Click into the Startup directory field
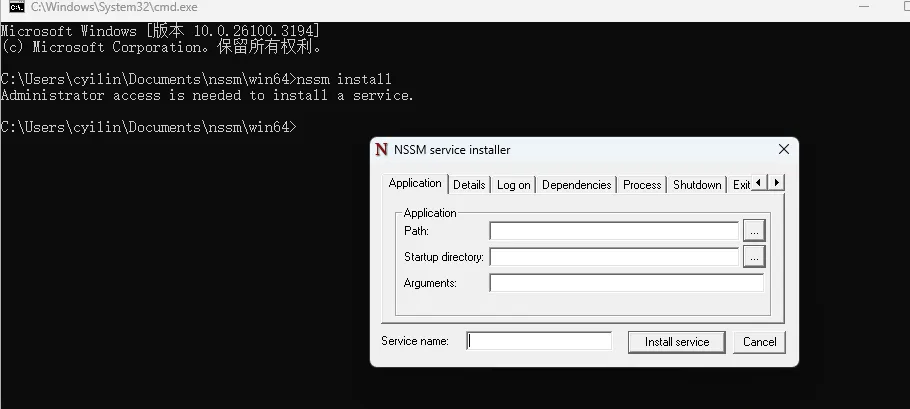 (613, 257)
